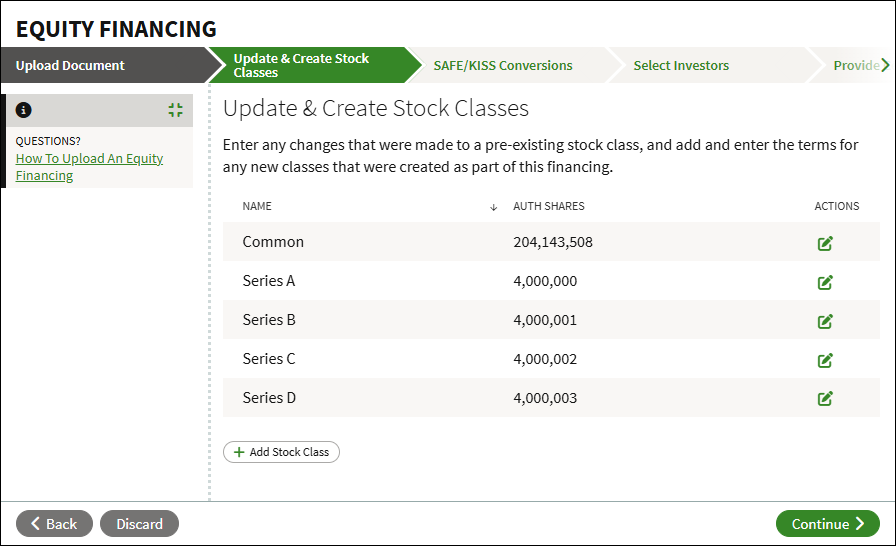896x546 pixels.
Task: Collapse the help sidebar with the shrink icon
Action: [175, 110]
